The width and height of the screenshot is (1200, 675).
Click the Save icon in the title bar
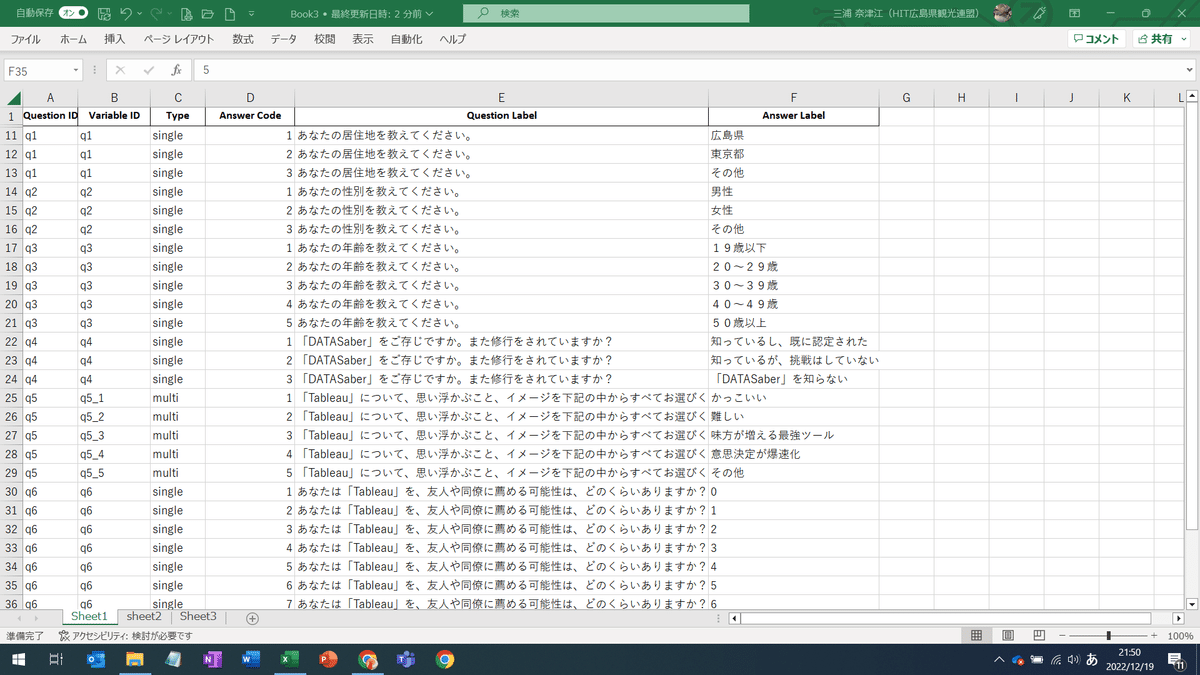point(104,14)
